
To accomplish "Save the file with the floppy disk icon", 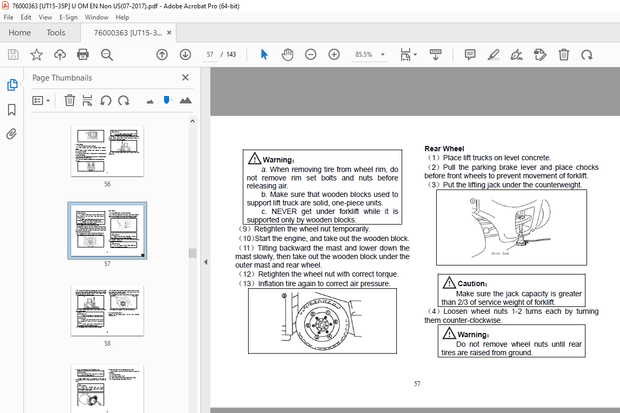I will tap(13, 55).
